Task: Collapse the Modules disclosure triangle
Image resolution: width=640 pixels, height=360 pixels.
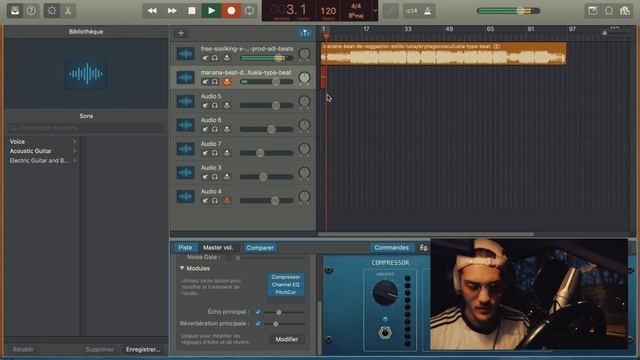Action: (x=182, y=268)
